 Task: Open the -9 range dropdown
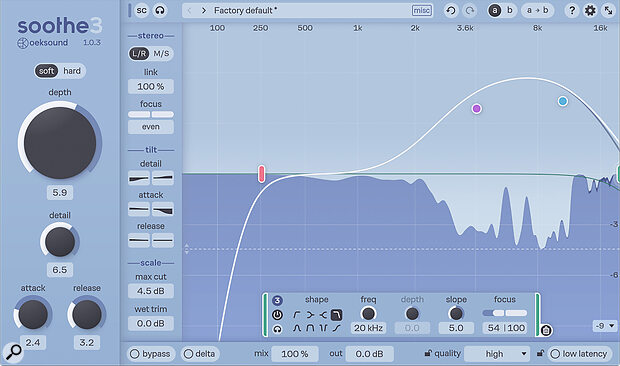(605, 326)
